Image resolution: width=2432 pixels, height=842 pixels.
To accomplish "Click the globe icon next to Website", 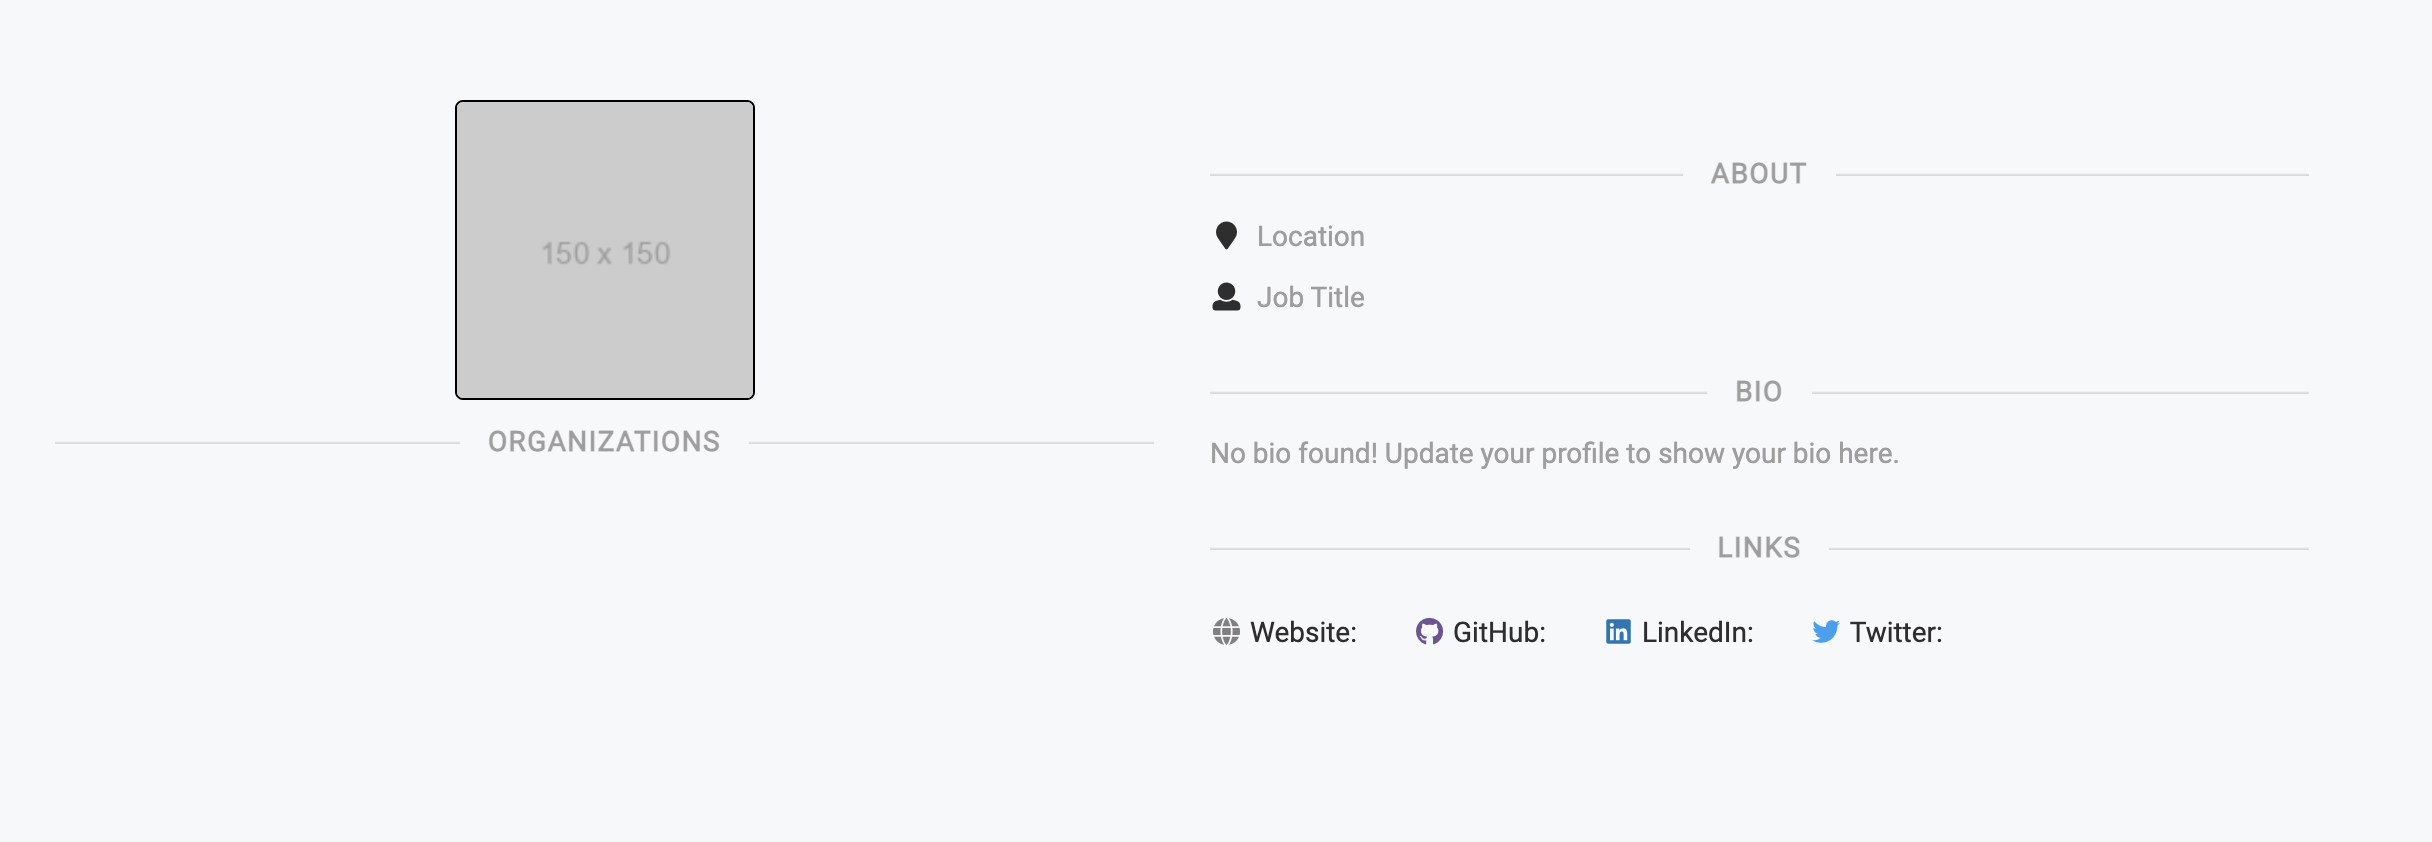I will 1227,632.
